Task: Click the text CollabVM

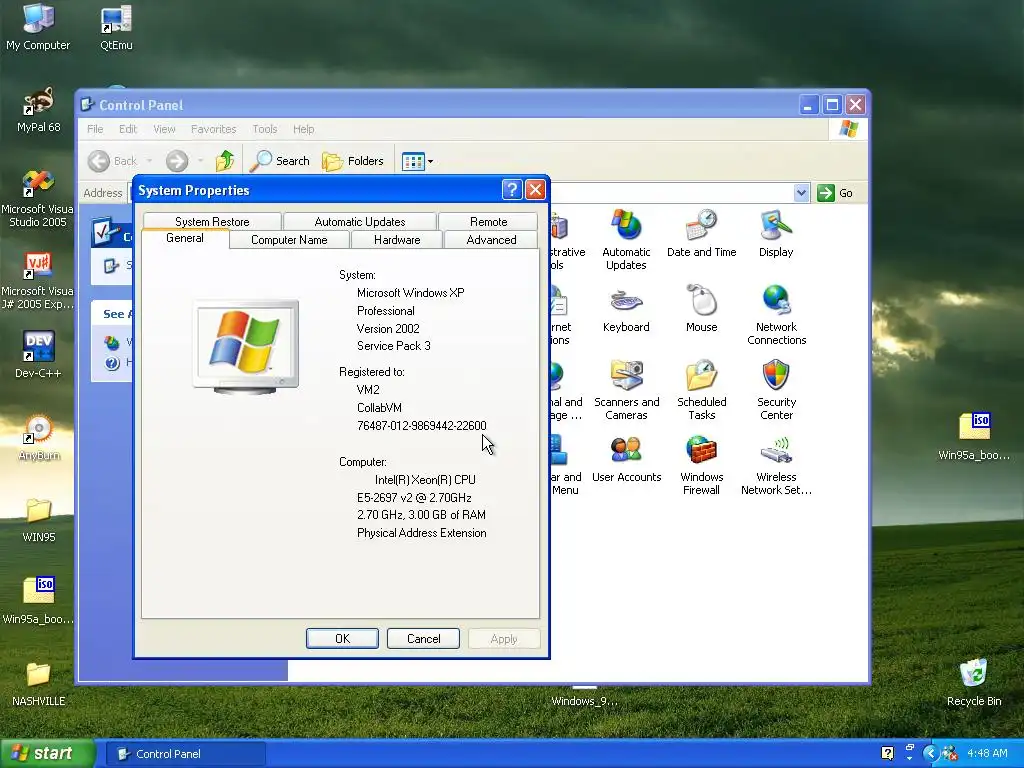Action: pyautogui.click(x=379, y=408)
